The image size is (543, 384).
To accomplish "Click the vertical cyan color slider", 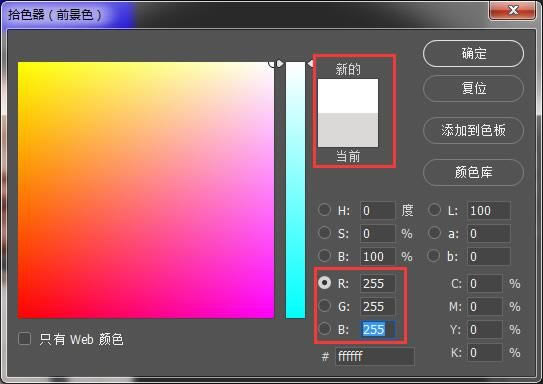I will 295,190.
